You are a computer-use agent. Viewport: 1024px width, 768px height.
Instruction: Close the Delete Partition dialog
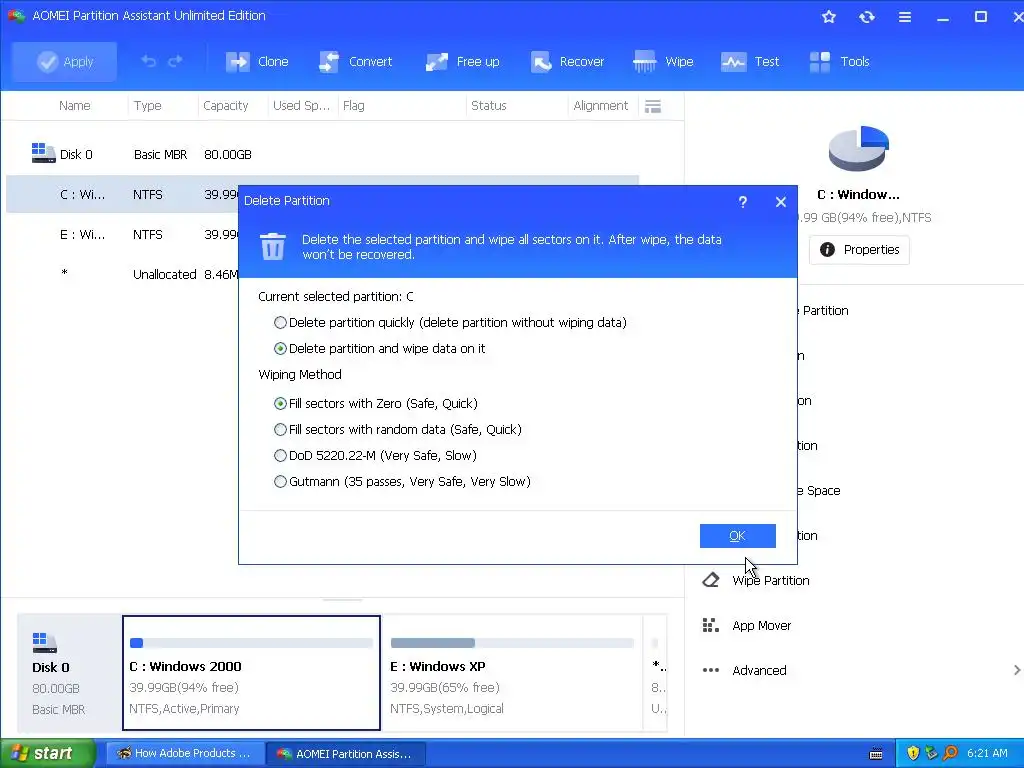(780, 202)
